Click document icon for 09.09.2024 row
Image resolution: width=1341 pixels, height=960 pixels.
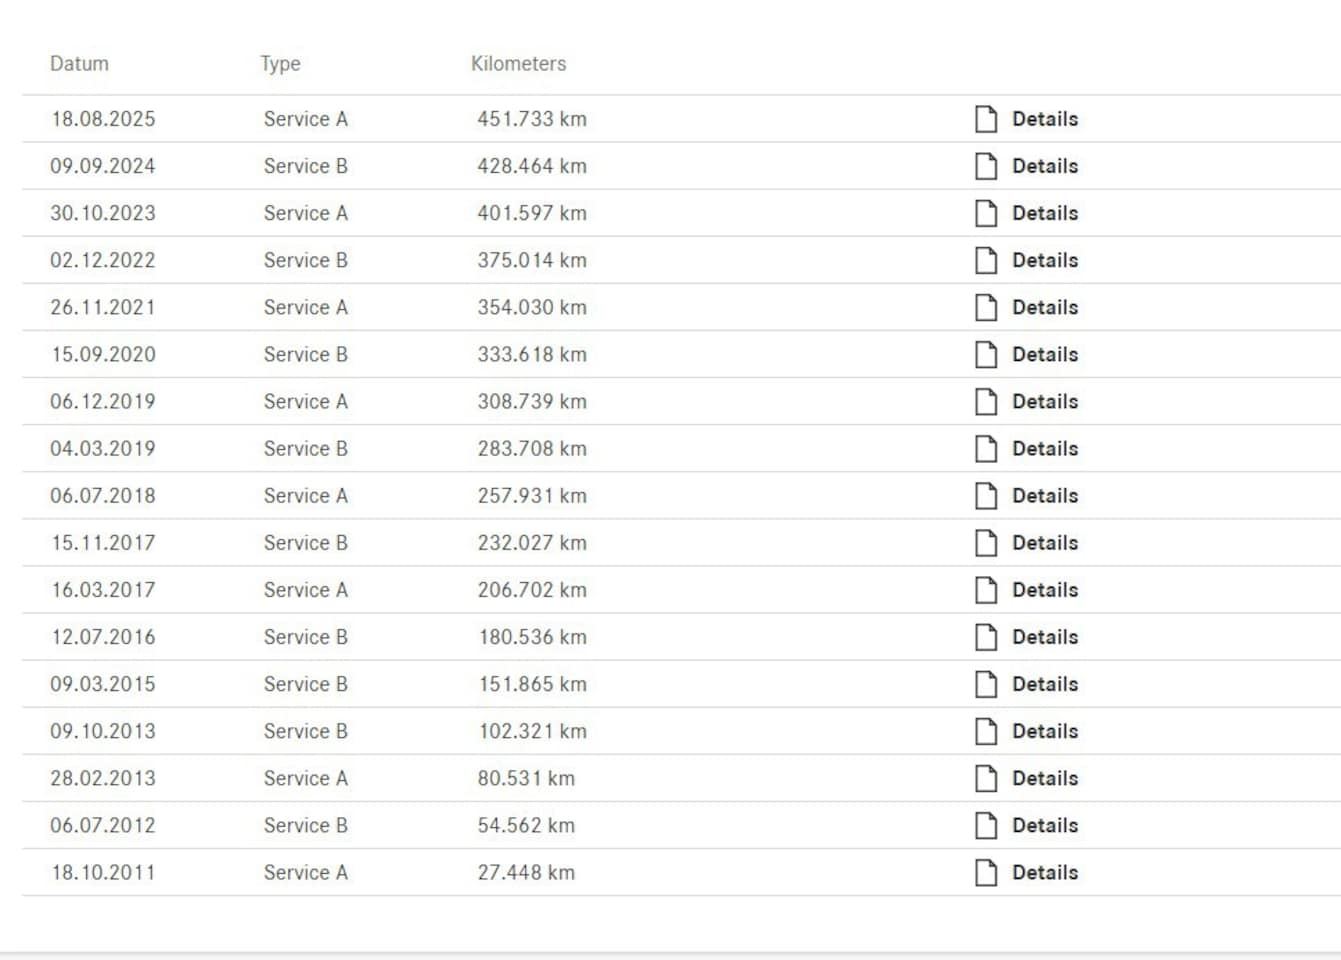986,166
